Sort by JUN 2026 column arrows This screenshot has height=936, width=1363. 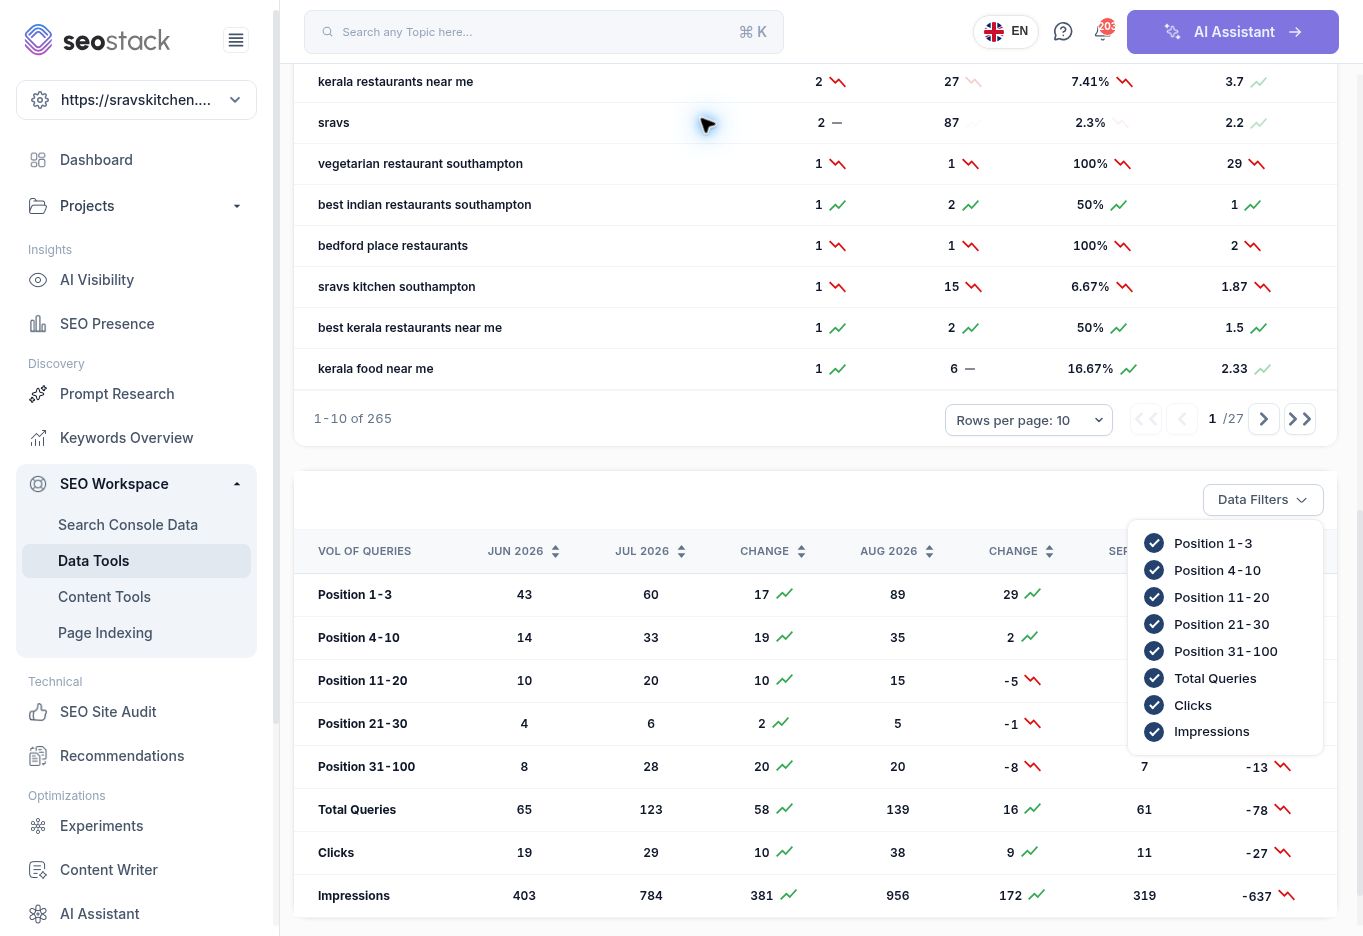tap(555, 551)
